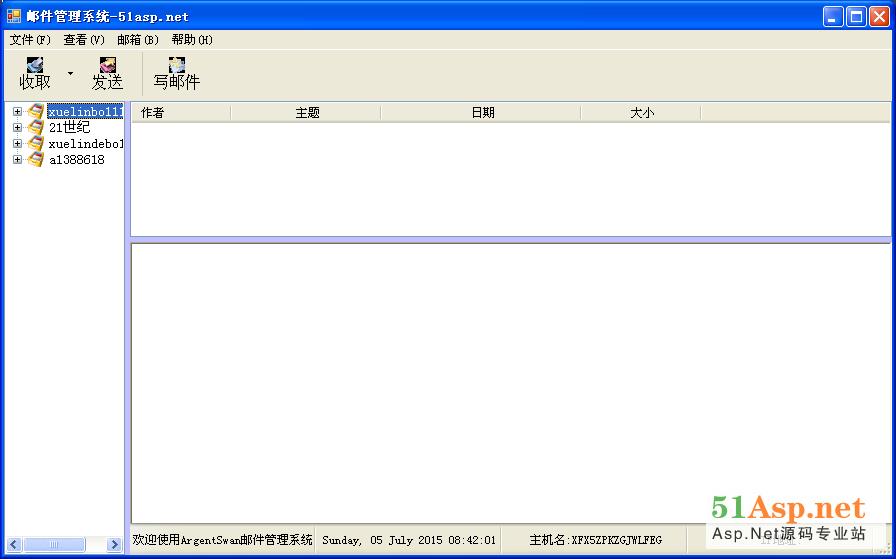Screen dimensions: 896x559
Task: Expand the 21世纪 account tree node
Action: click(x=17, y=128)
